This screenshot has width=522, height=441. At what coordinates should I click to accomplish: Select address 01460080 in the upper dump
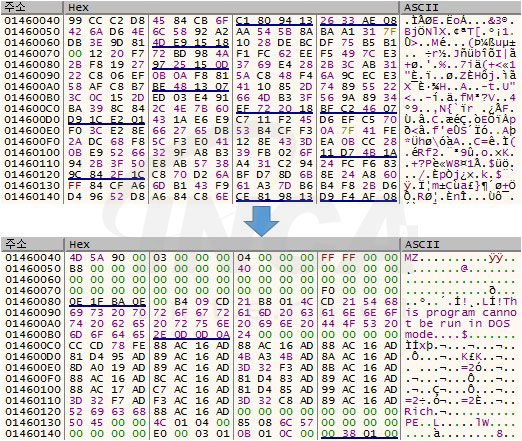click(x=32, y=65)
